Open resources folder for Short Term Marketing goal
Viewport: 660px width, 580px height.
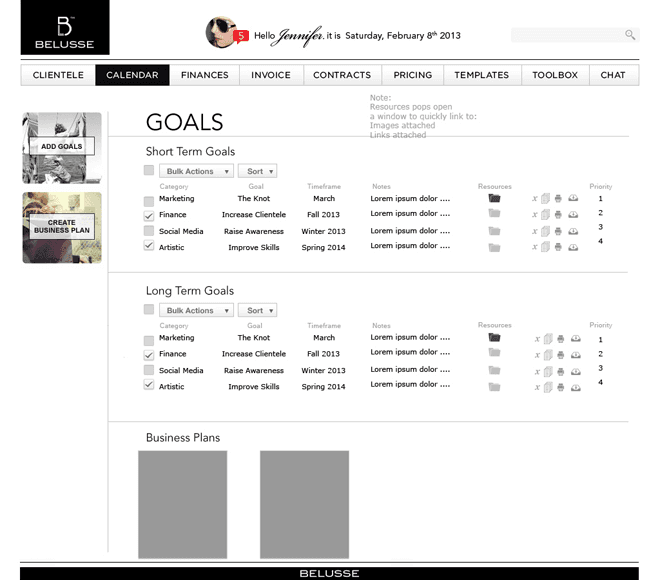pyautogui.click(x=494, y=198)
